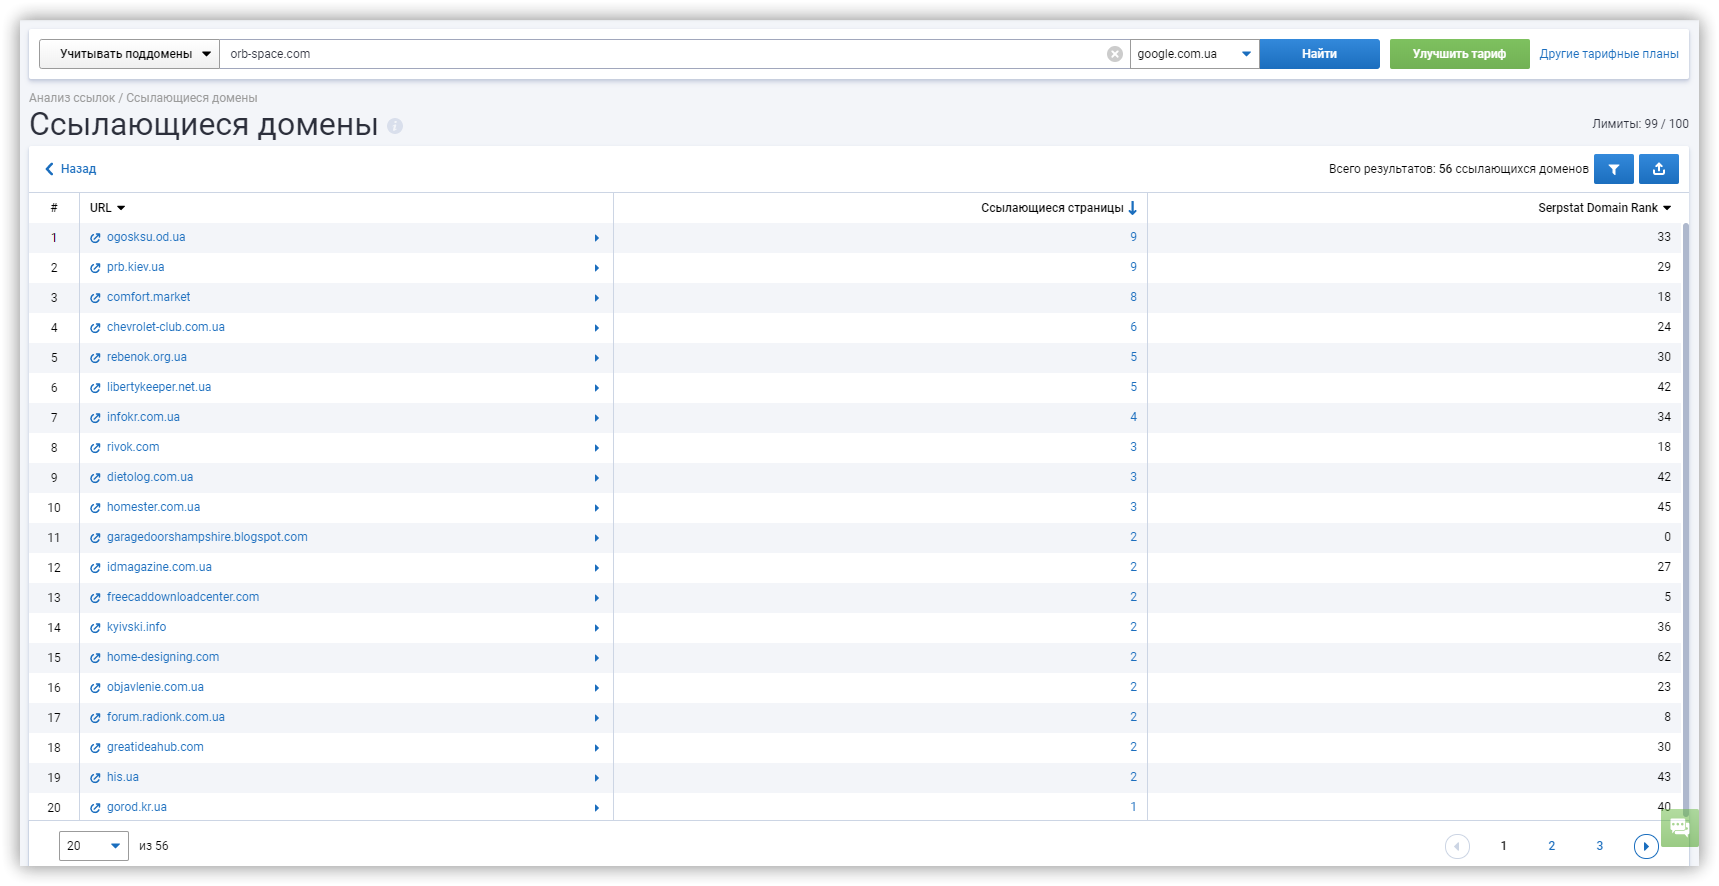This screenshot has width=1719, height=886.
Task: Click domain rank 45 for homester.com.ua
Action: (x=1664, y=507)
